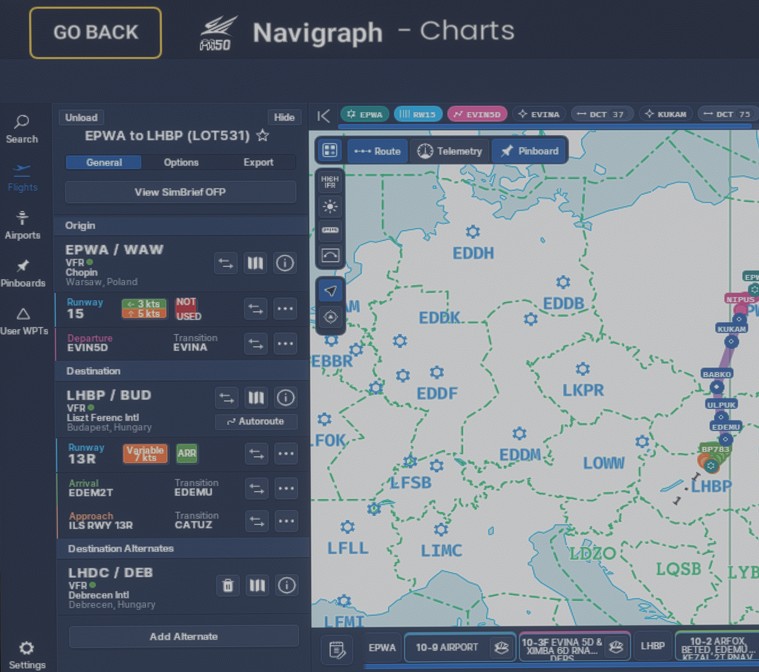Screen dimensions: 759x672
Task: Click EDDH airport on map
Action: pyautogui.click(x=472, y=232)
